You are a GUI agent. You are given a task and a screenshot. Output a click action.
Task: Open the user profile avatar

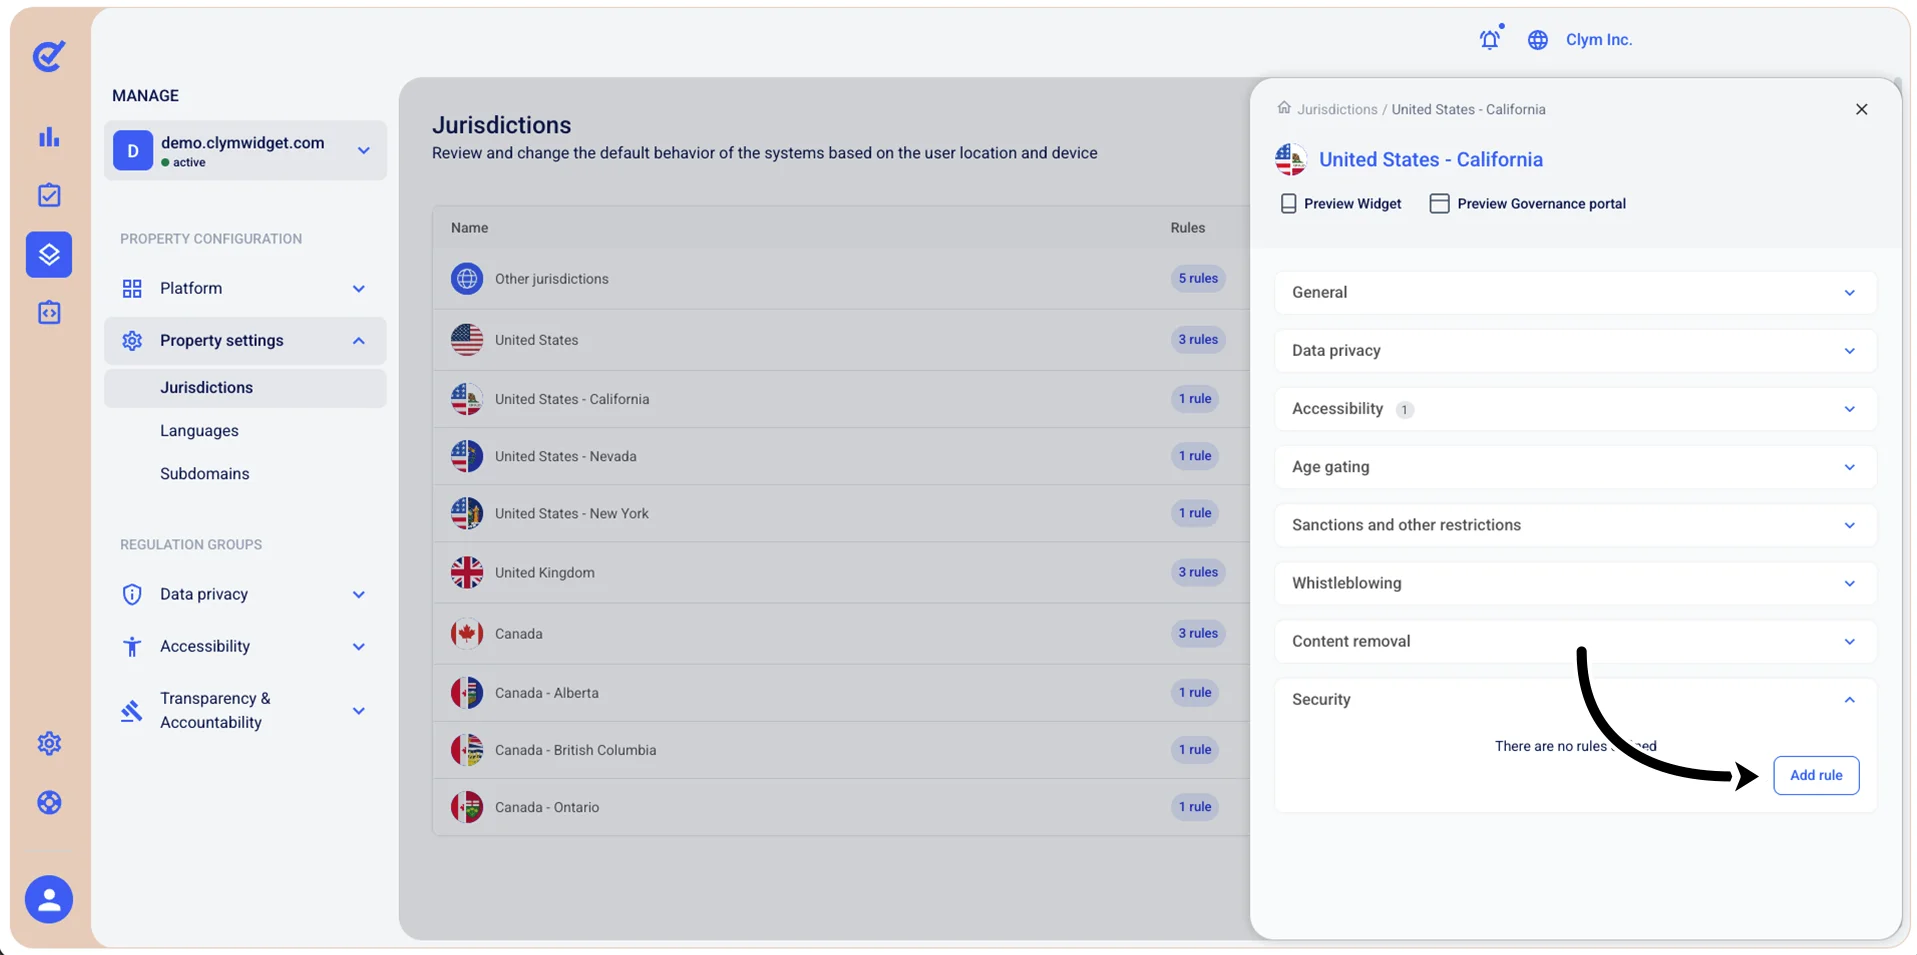tap(49, 899)
